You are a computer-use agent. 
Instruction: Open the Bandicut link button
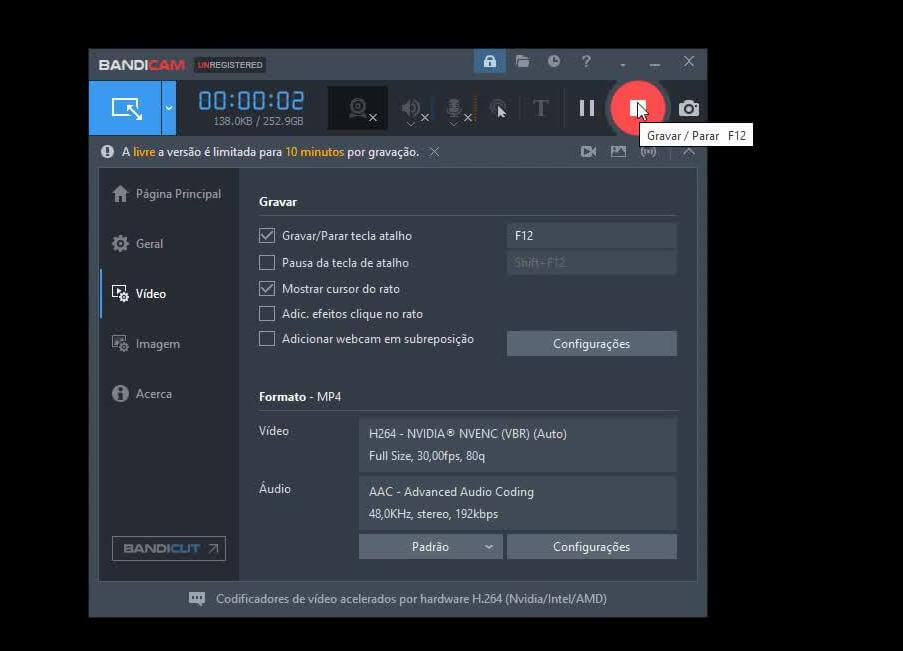point(169,548)
